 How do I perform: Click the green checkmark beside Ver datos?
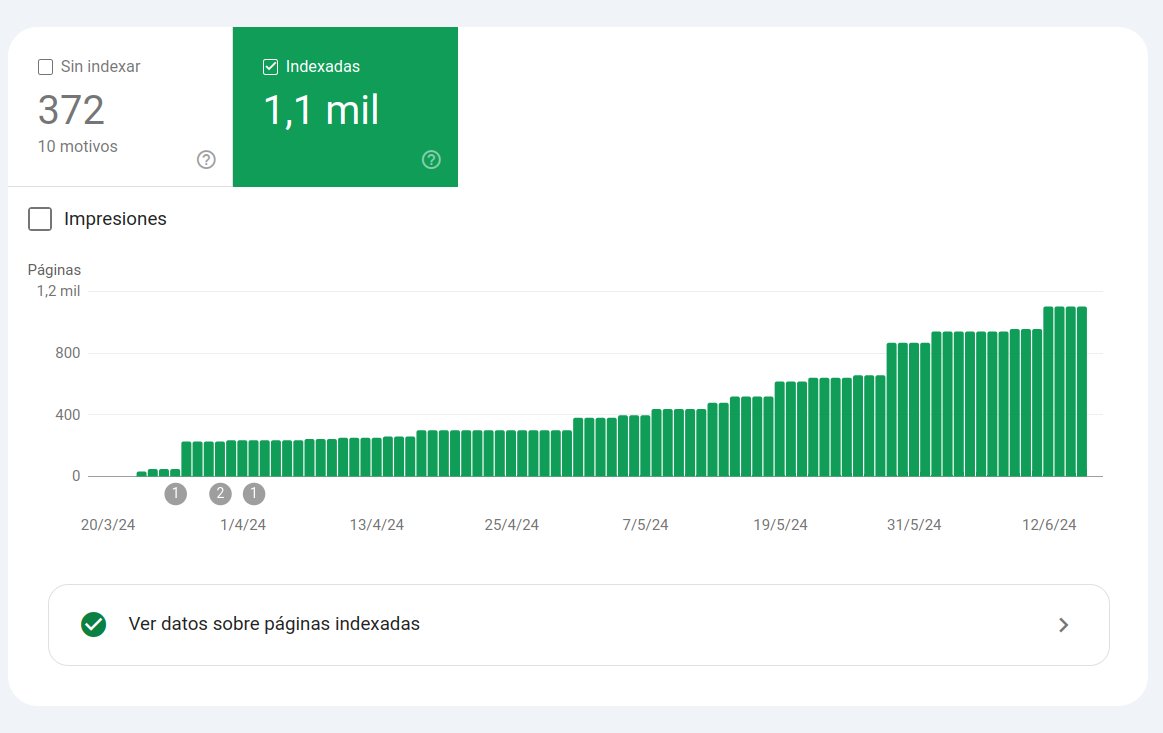click(x=93, y=624)
